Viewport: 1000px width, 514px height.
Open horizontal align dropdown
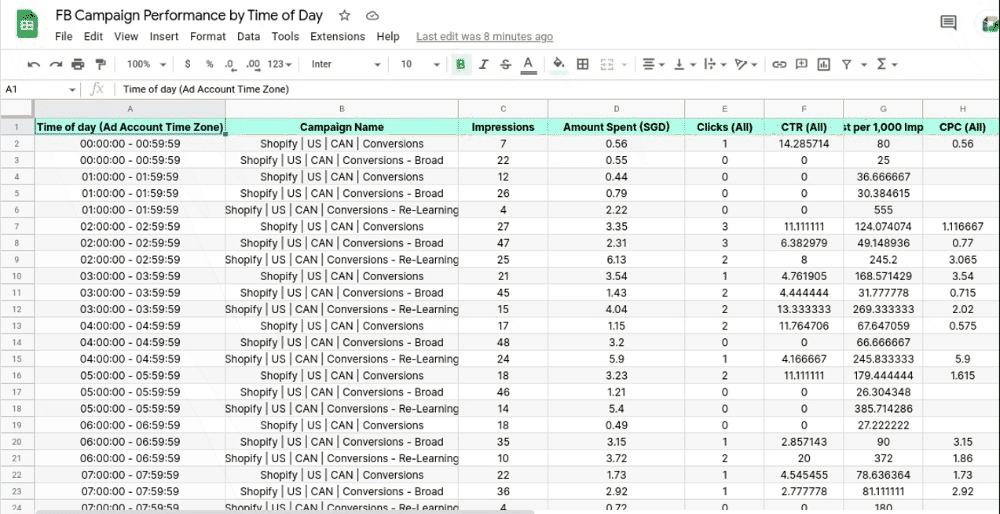point(653,64)
